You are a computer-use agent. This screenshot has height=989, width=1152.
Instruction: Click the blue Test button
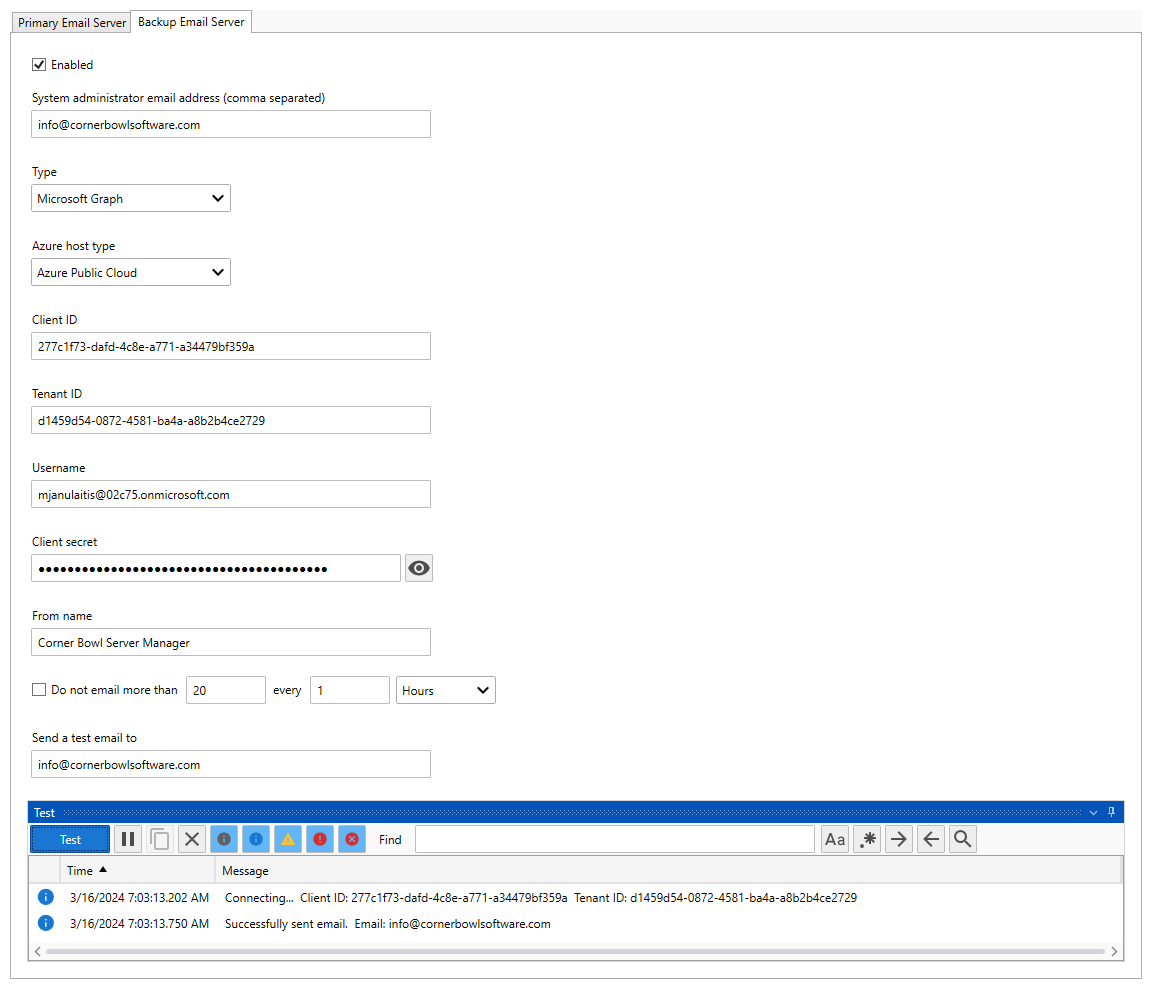70,839
